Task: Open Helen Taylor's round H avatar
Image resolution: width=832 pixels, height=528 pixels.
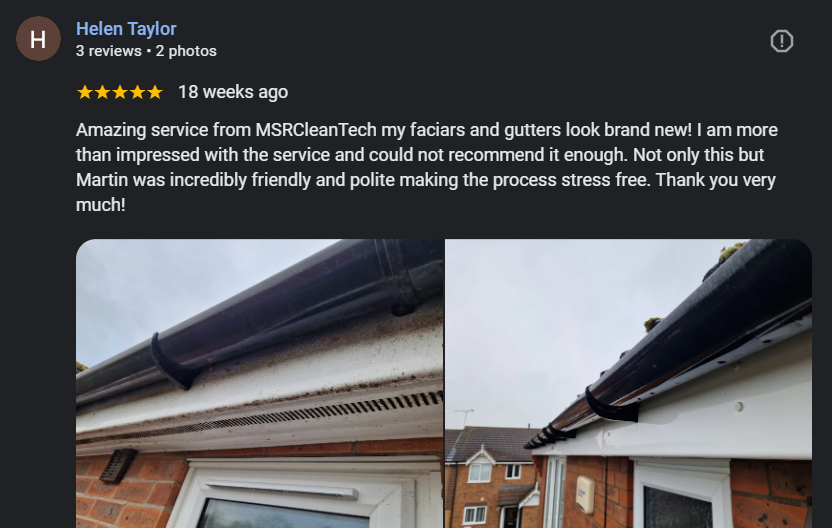Action: point(38,38)
